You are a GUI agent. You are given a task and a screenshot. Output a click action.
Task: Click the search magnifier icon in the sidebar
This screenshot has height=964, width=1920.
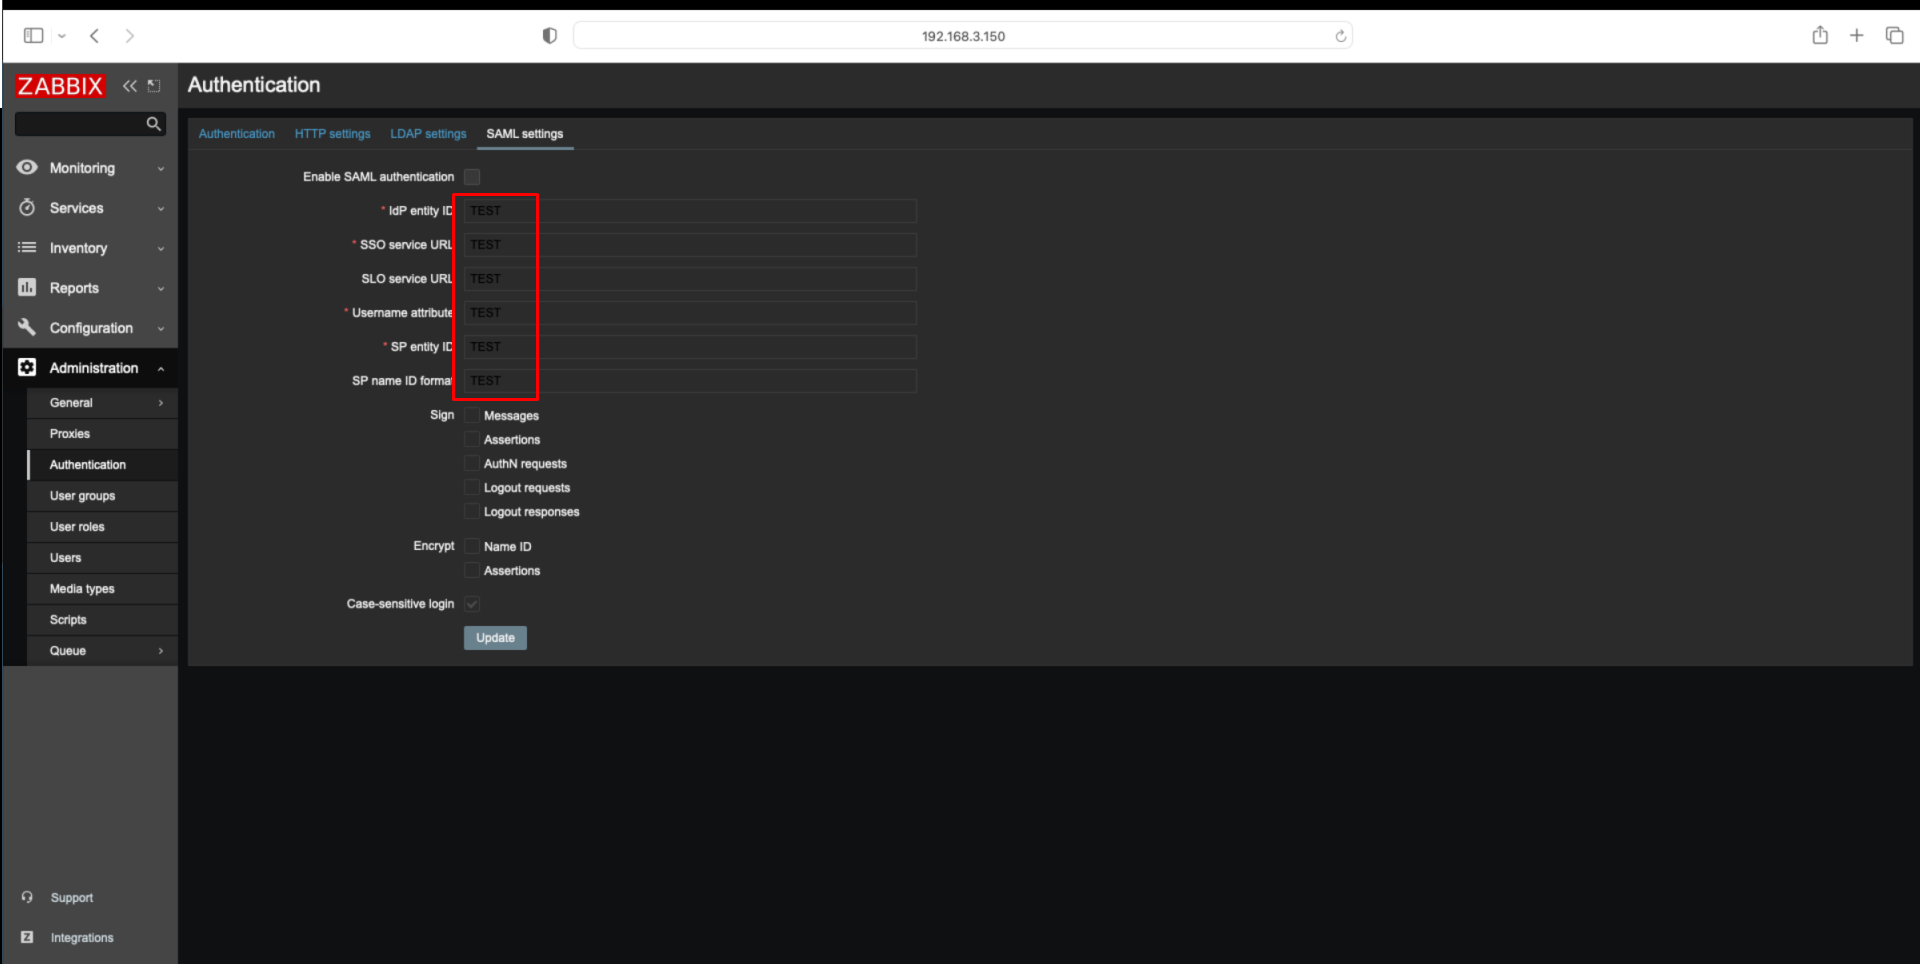click(153, 124)
